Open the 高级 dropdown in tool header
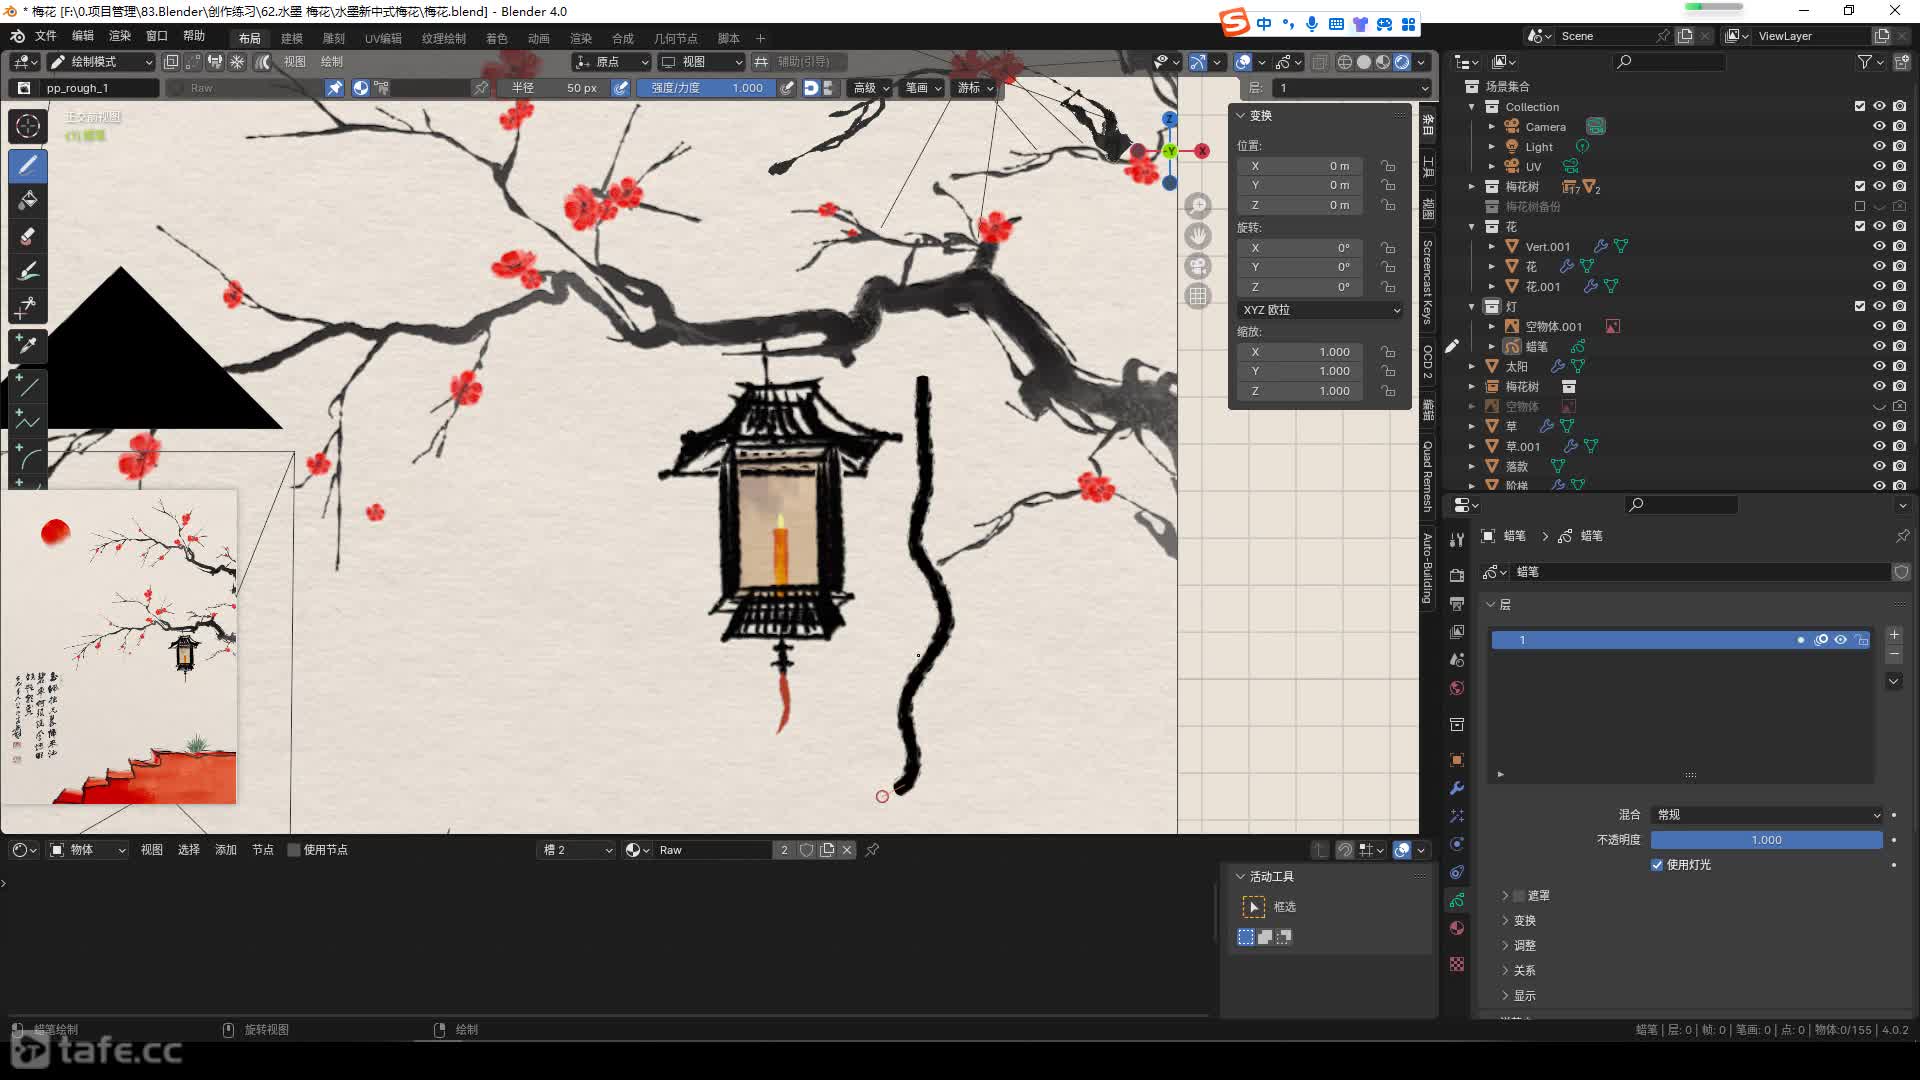1920x1080 pixels. [x=870, y=88]
